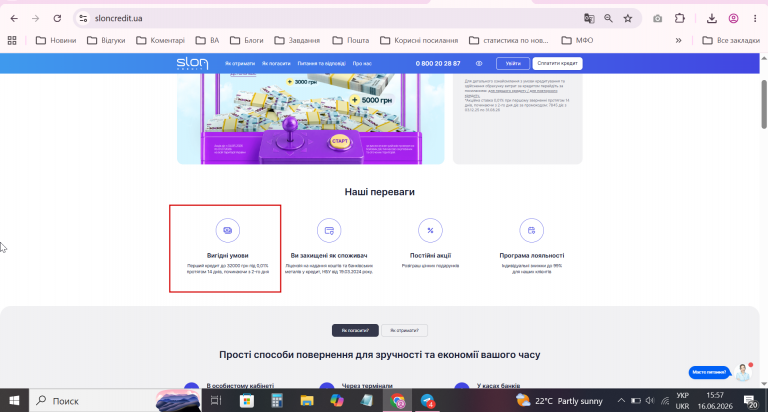Open the Відгуки bookmark folder
Viewport: 768px width, 412px height.
pos(106,40)
